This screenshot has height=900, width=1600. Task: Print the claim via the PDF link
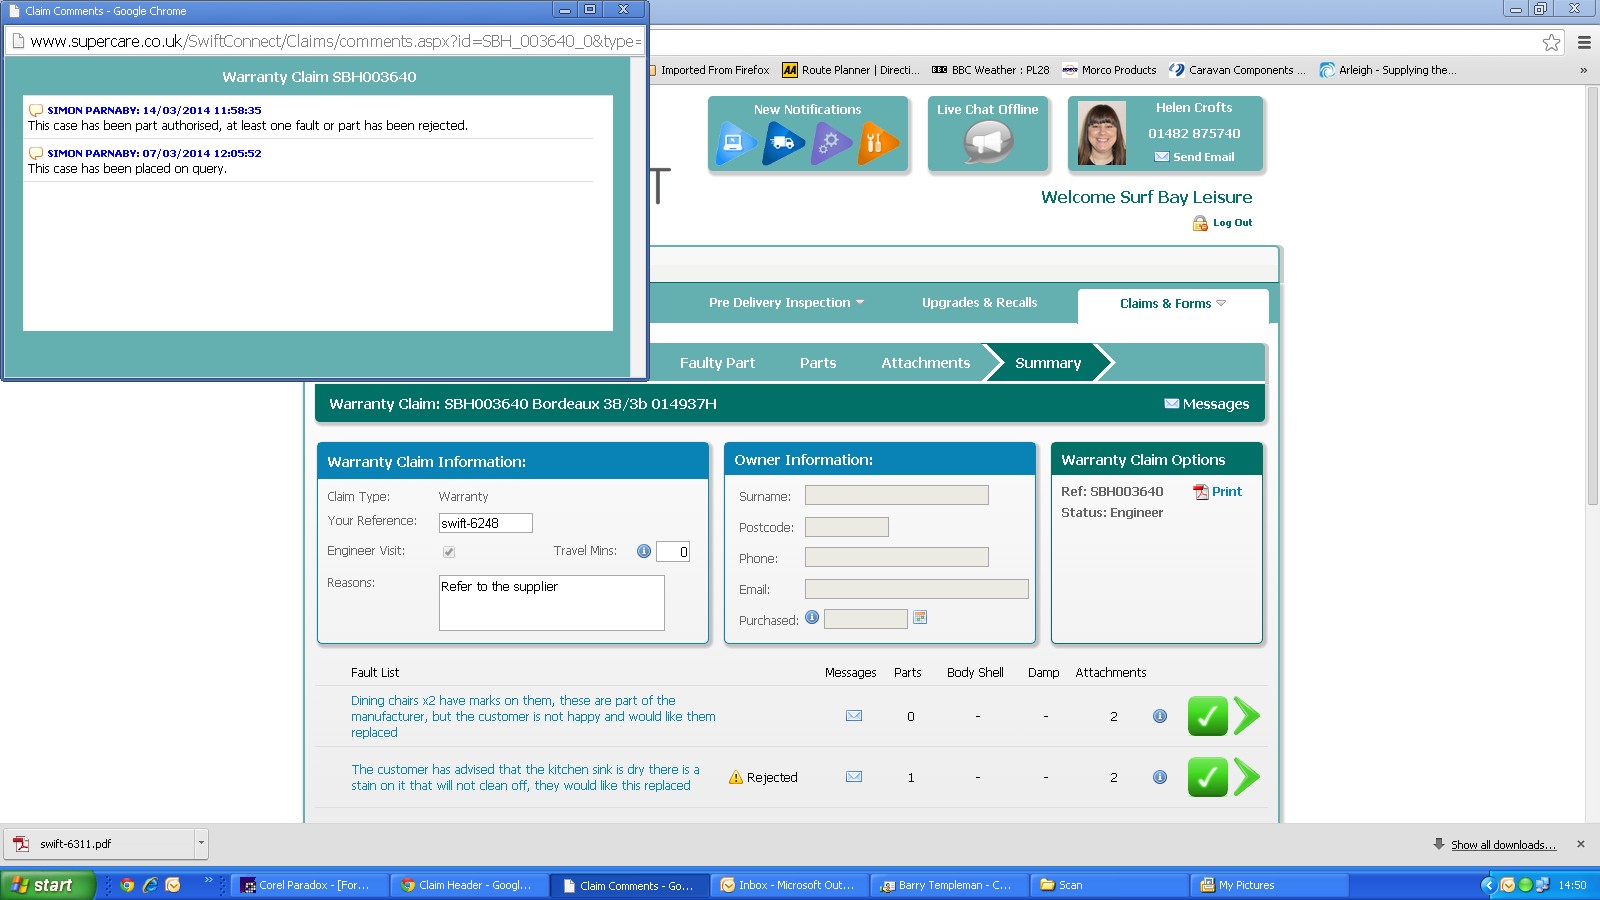(x=1217, y=492)
